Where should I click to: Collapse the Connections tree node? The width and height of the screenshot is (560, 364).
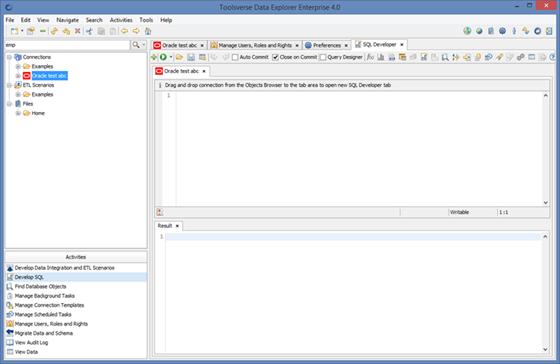click(10, 57)
